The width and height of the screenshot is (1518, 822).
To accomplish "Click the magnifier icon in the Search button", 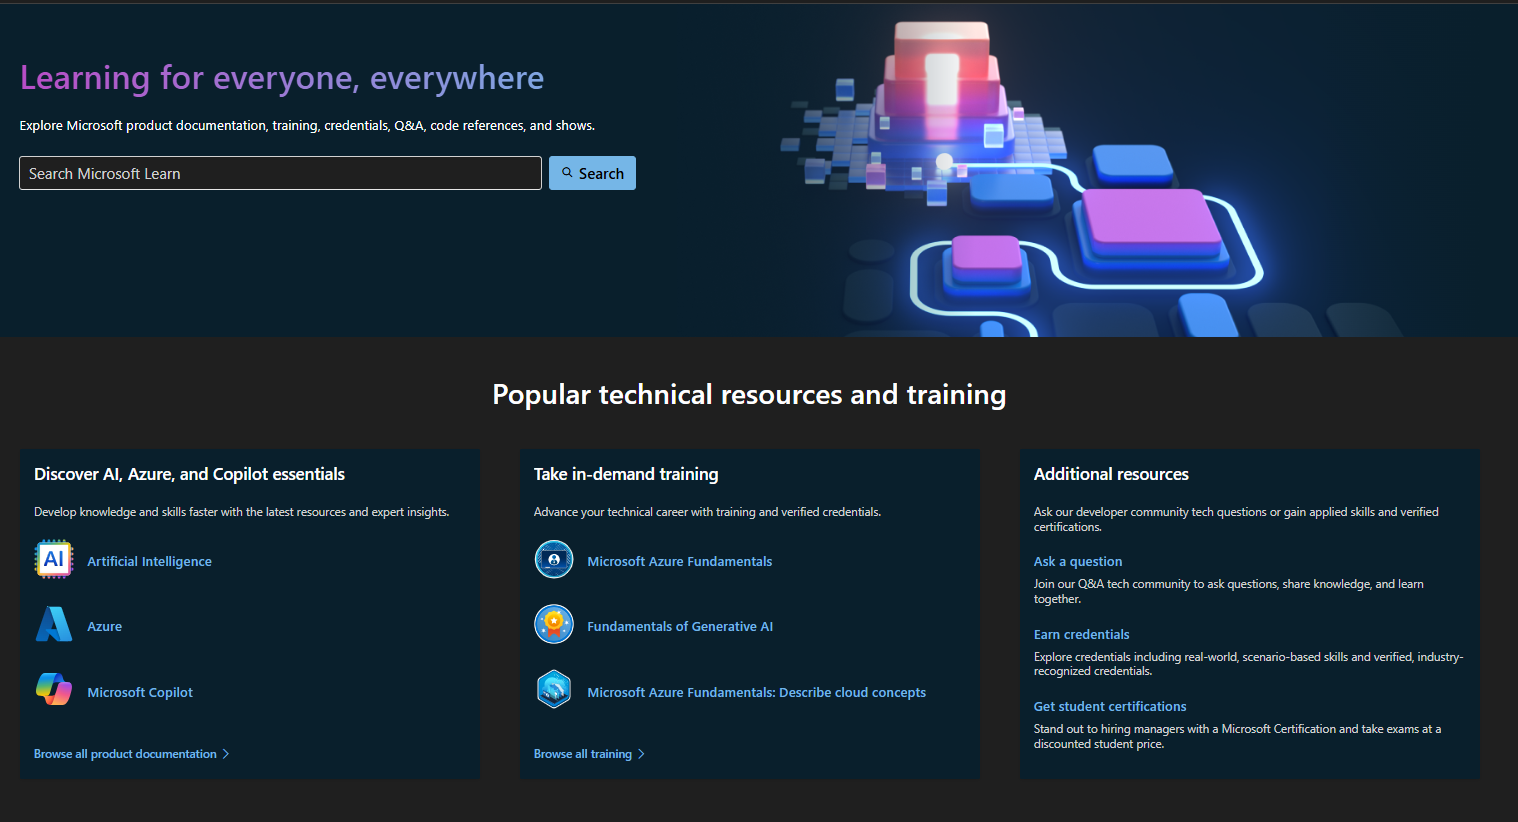I will point(567,172).
